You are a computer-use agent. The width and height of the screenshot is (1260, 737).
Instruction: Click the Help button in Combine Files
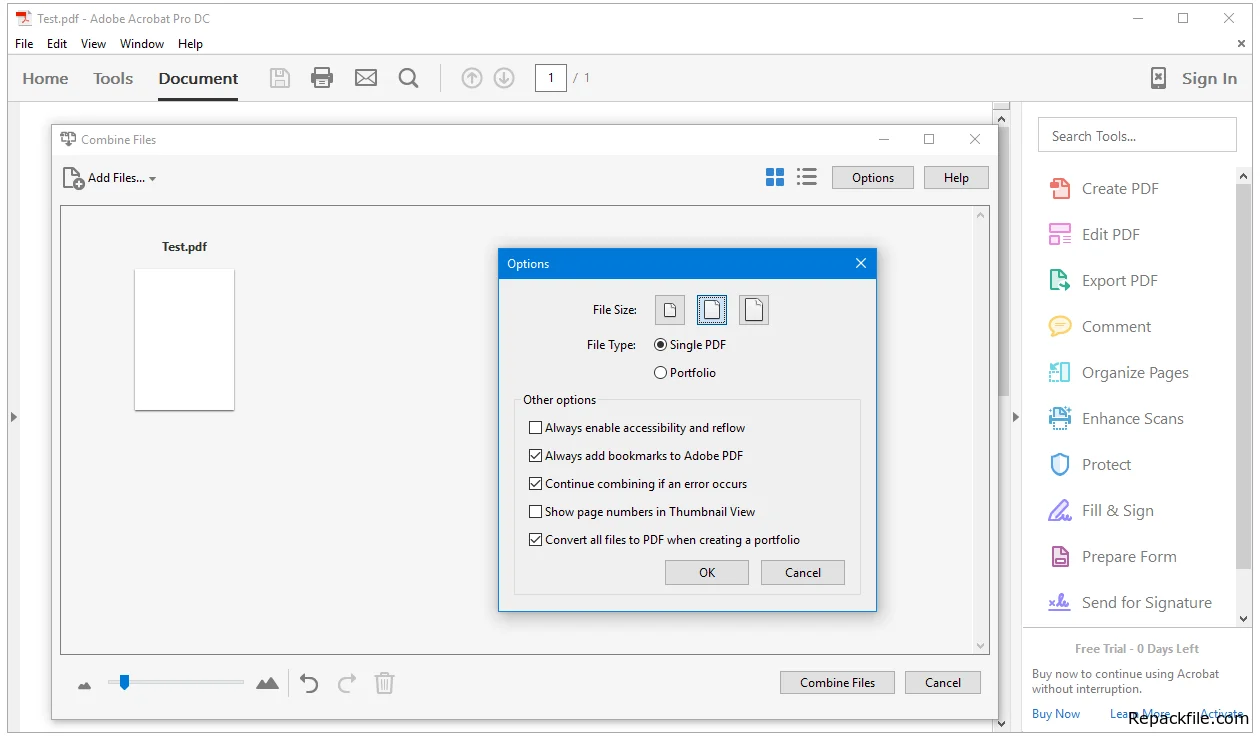pos(956,177)
